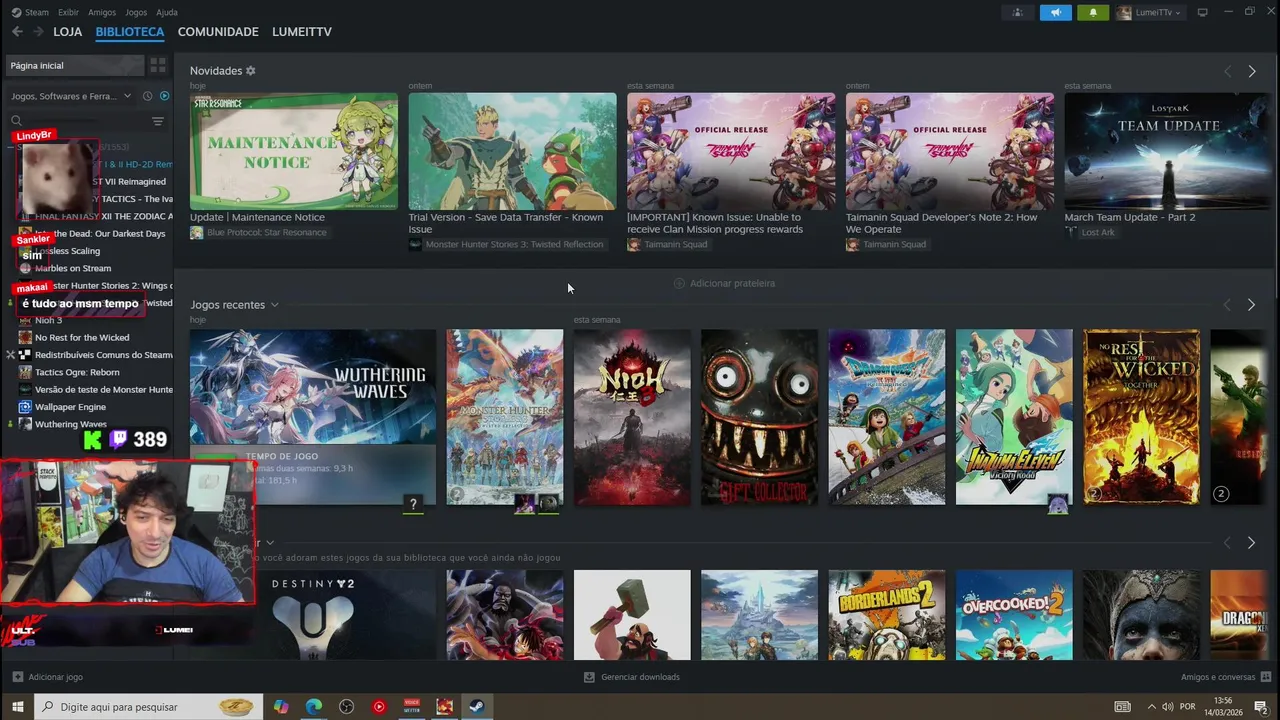This screenshot has height=720, width=1280.
Task: Open the Amigos menu
Action: 102,12
